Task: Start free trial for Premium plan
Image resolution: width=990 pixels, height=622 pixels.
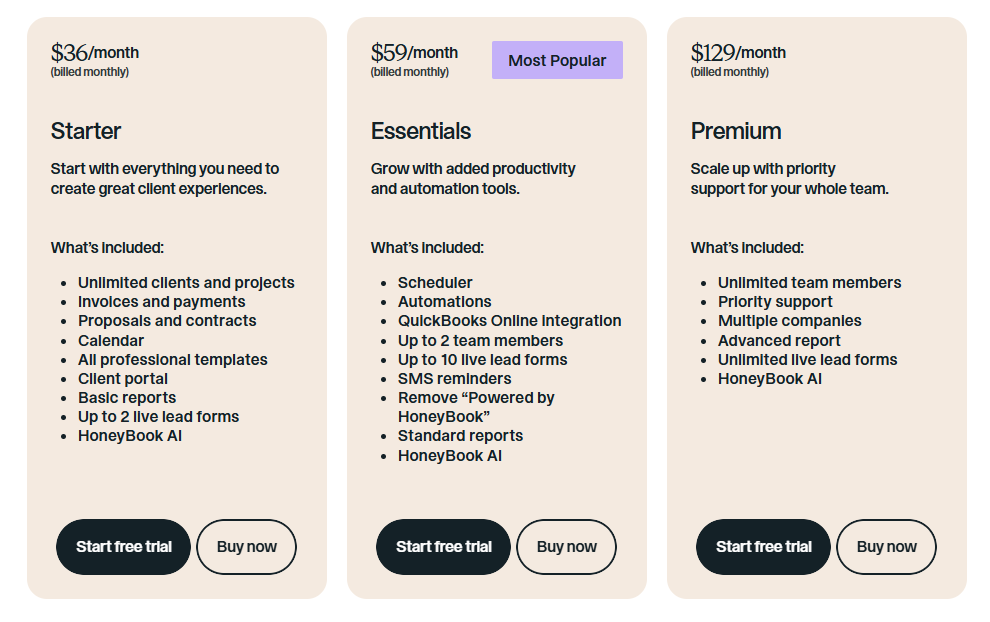Action: (x=763, y=547)
